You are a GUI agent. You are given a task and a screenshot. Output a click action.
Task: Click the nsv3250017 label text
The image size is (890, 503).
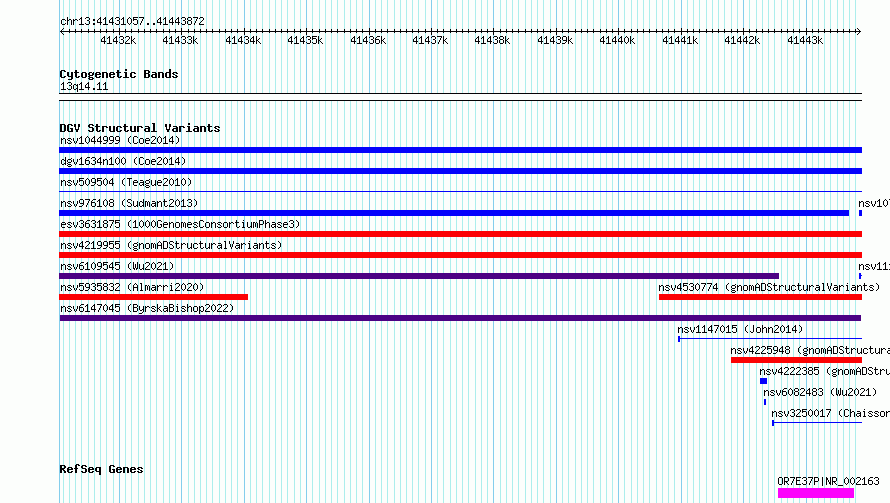pos(830,413)
